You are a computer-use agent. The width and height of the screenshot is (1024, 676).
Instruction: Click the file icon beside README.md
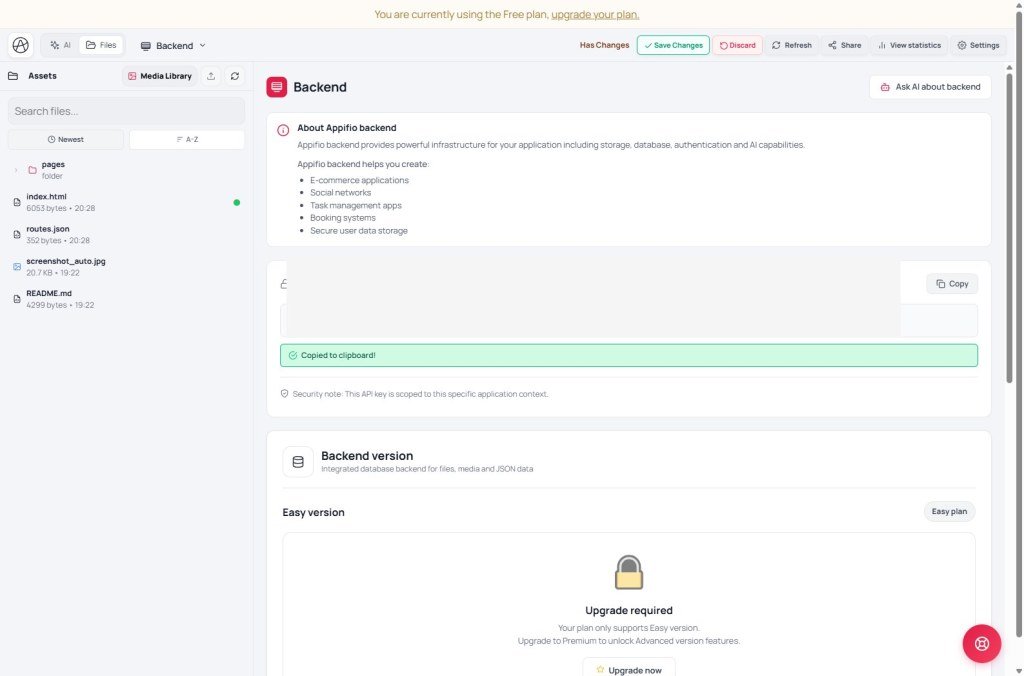pos(17,299)
